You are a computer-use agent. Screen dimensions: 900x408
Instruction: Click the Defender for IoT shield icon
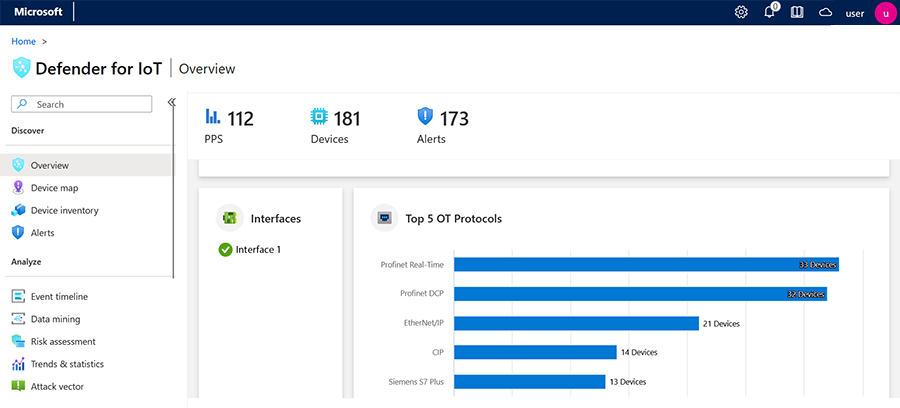[x=21, y=68]
